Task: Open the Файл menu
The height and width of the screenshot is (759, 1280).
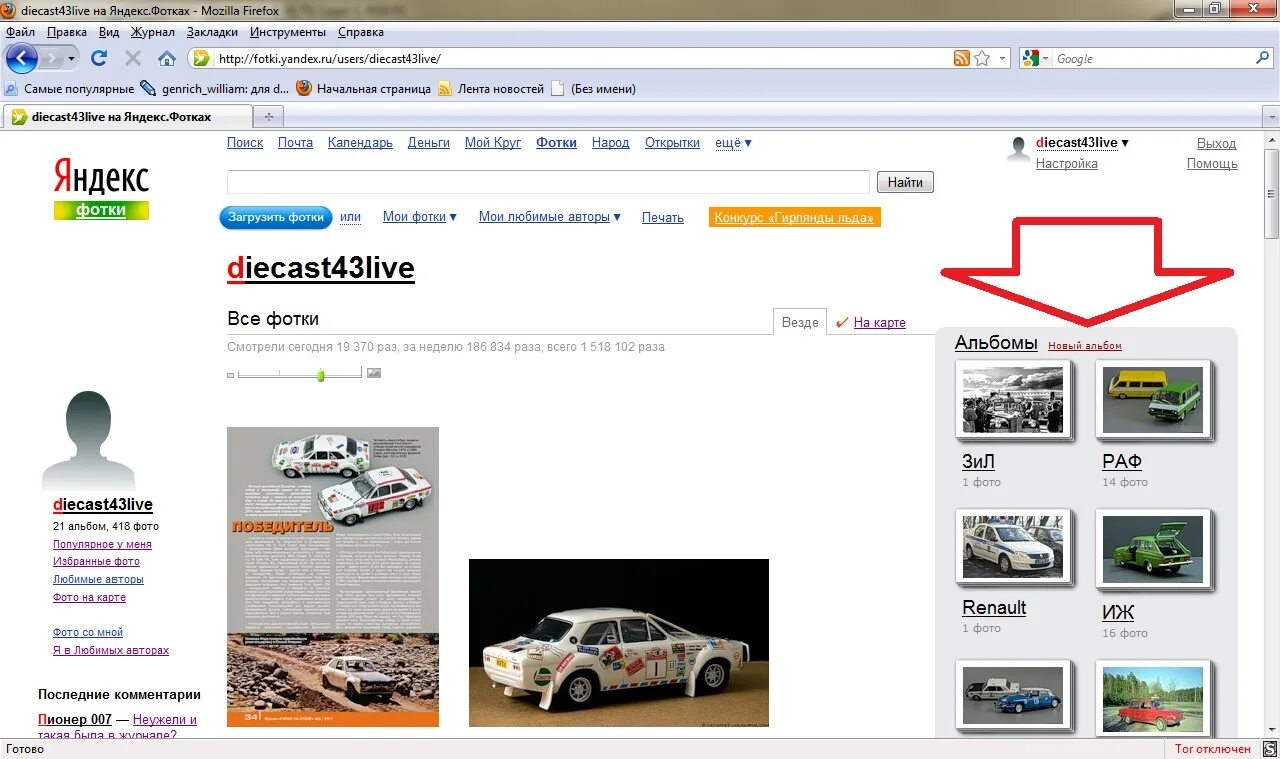Action: (x=20, y=32)
